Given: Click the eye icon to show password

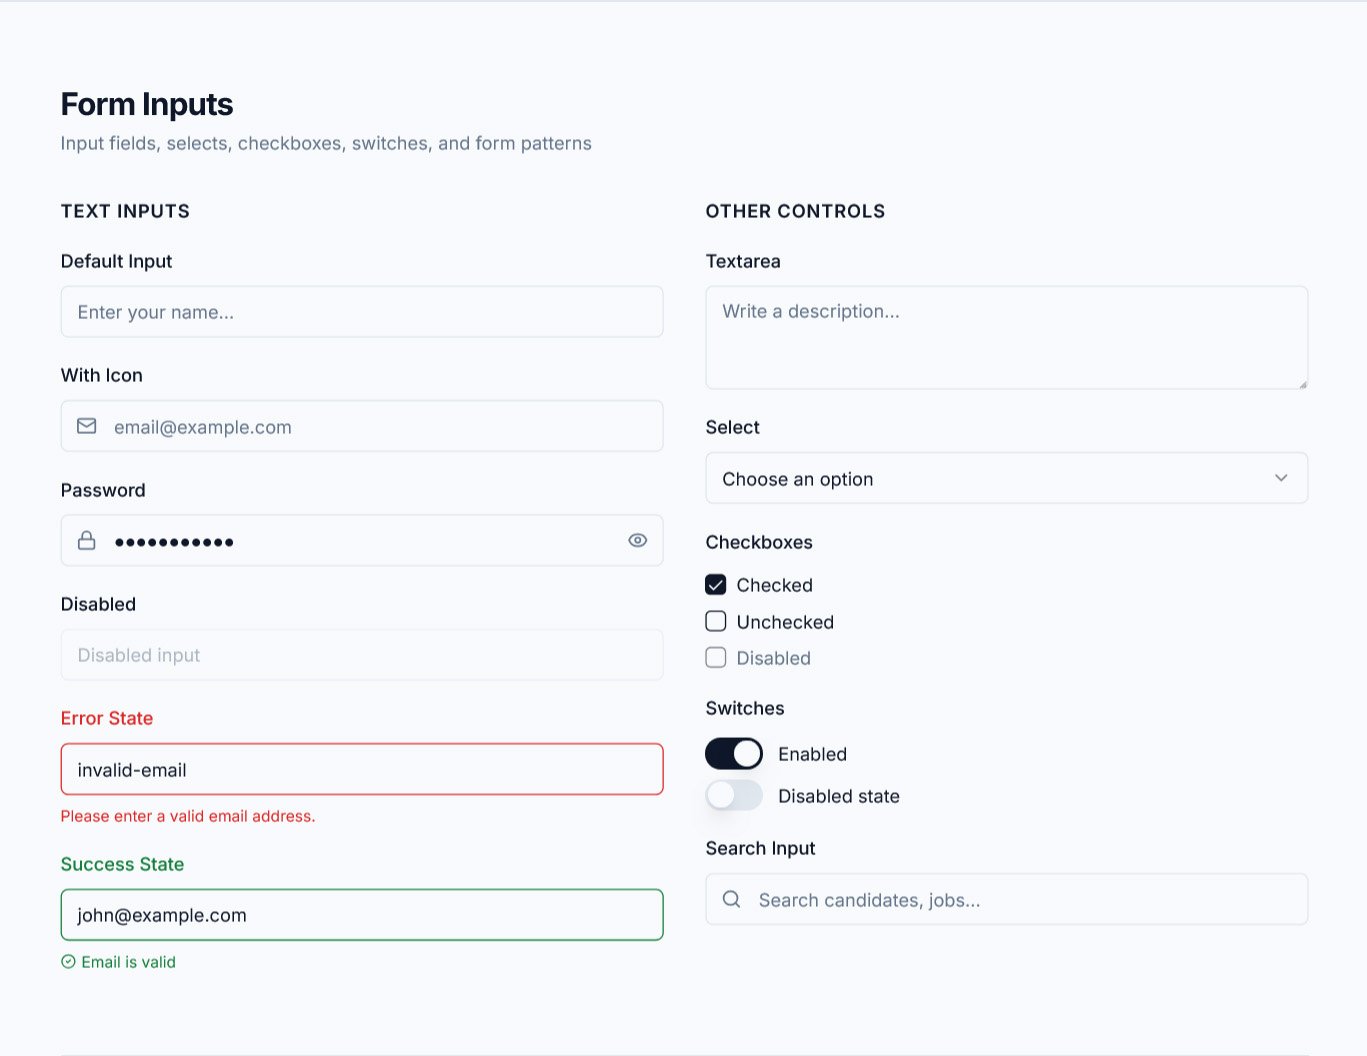Looking at the screenshot, I should click(x=637, y=541).
